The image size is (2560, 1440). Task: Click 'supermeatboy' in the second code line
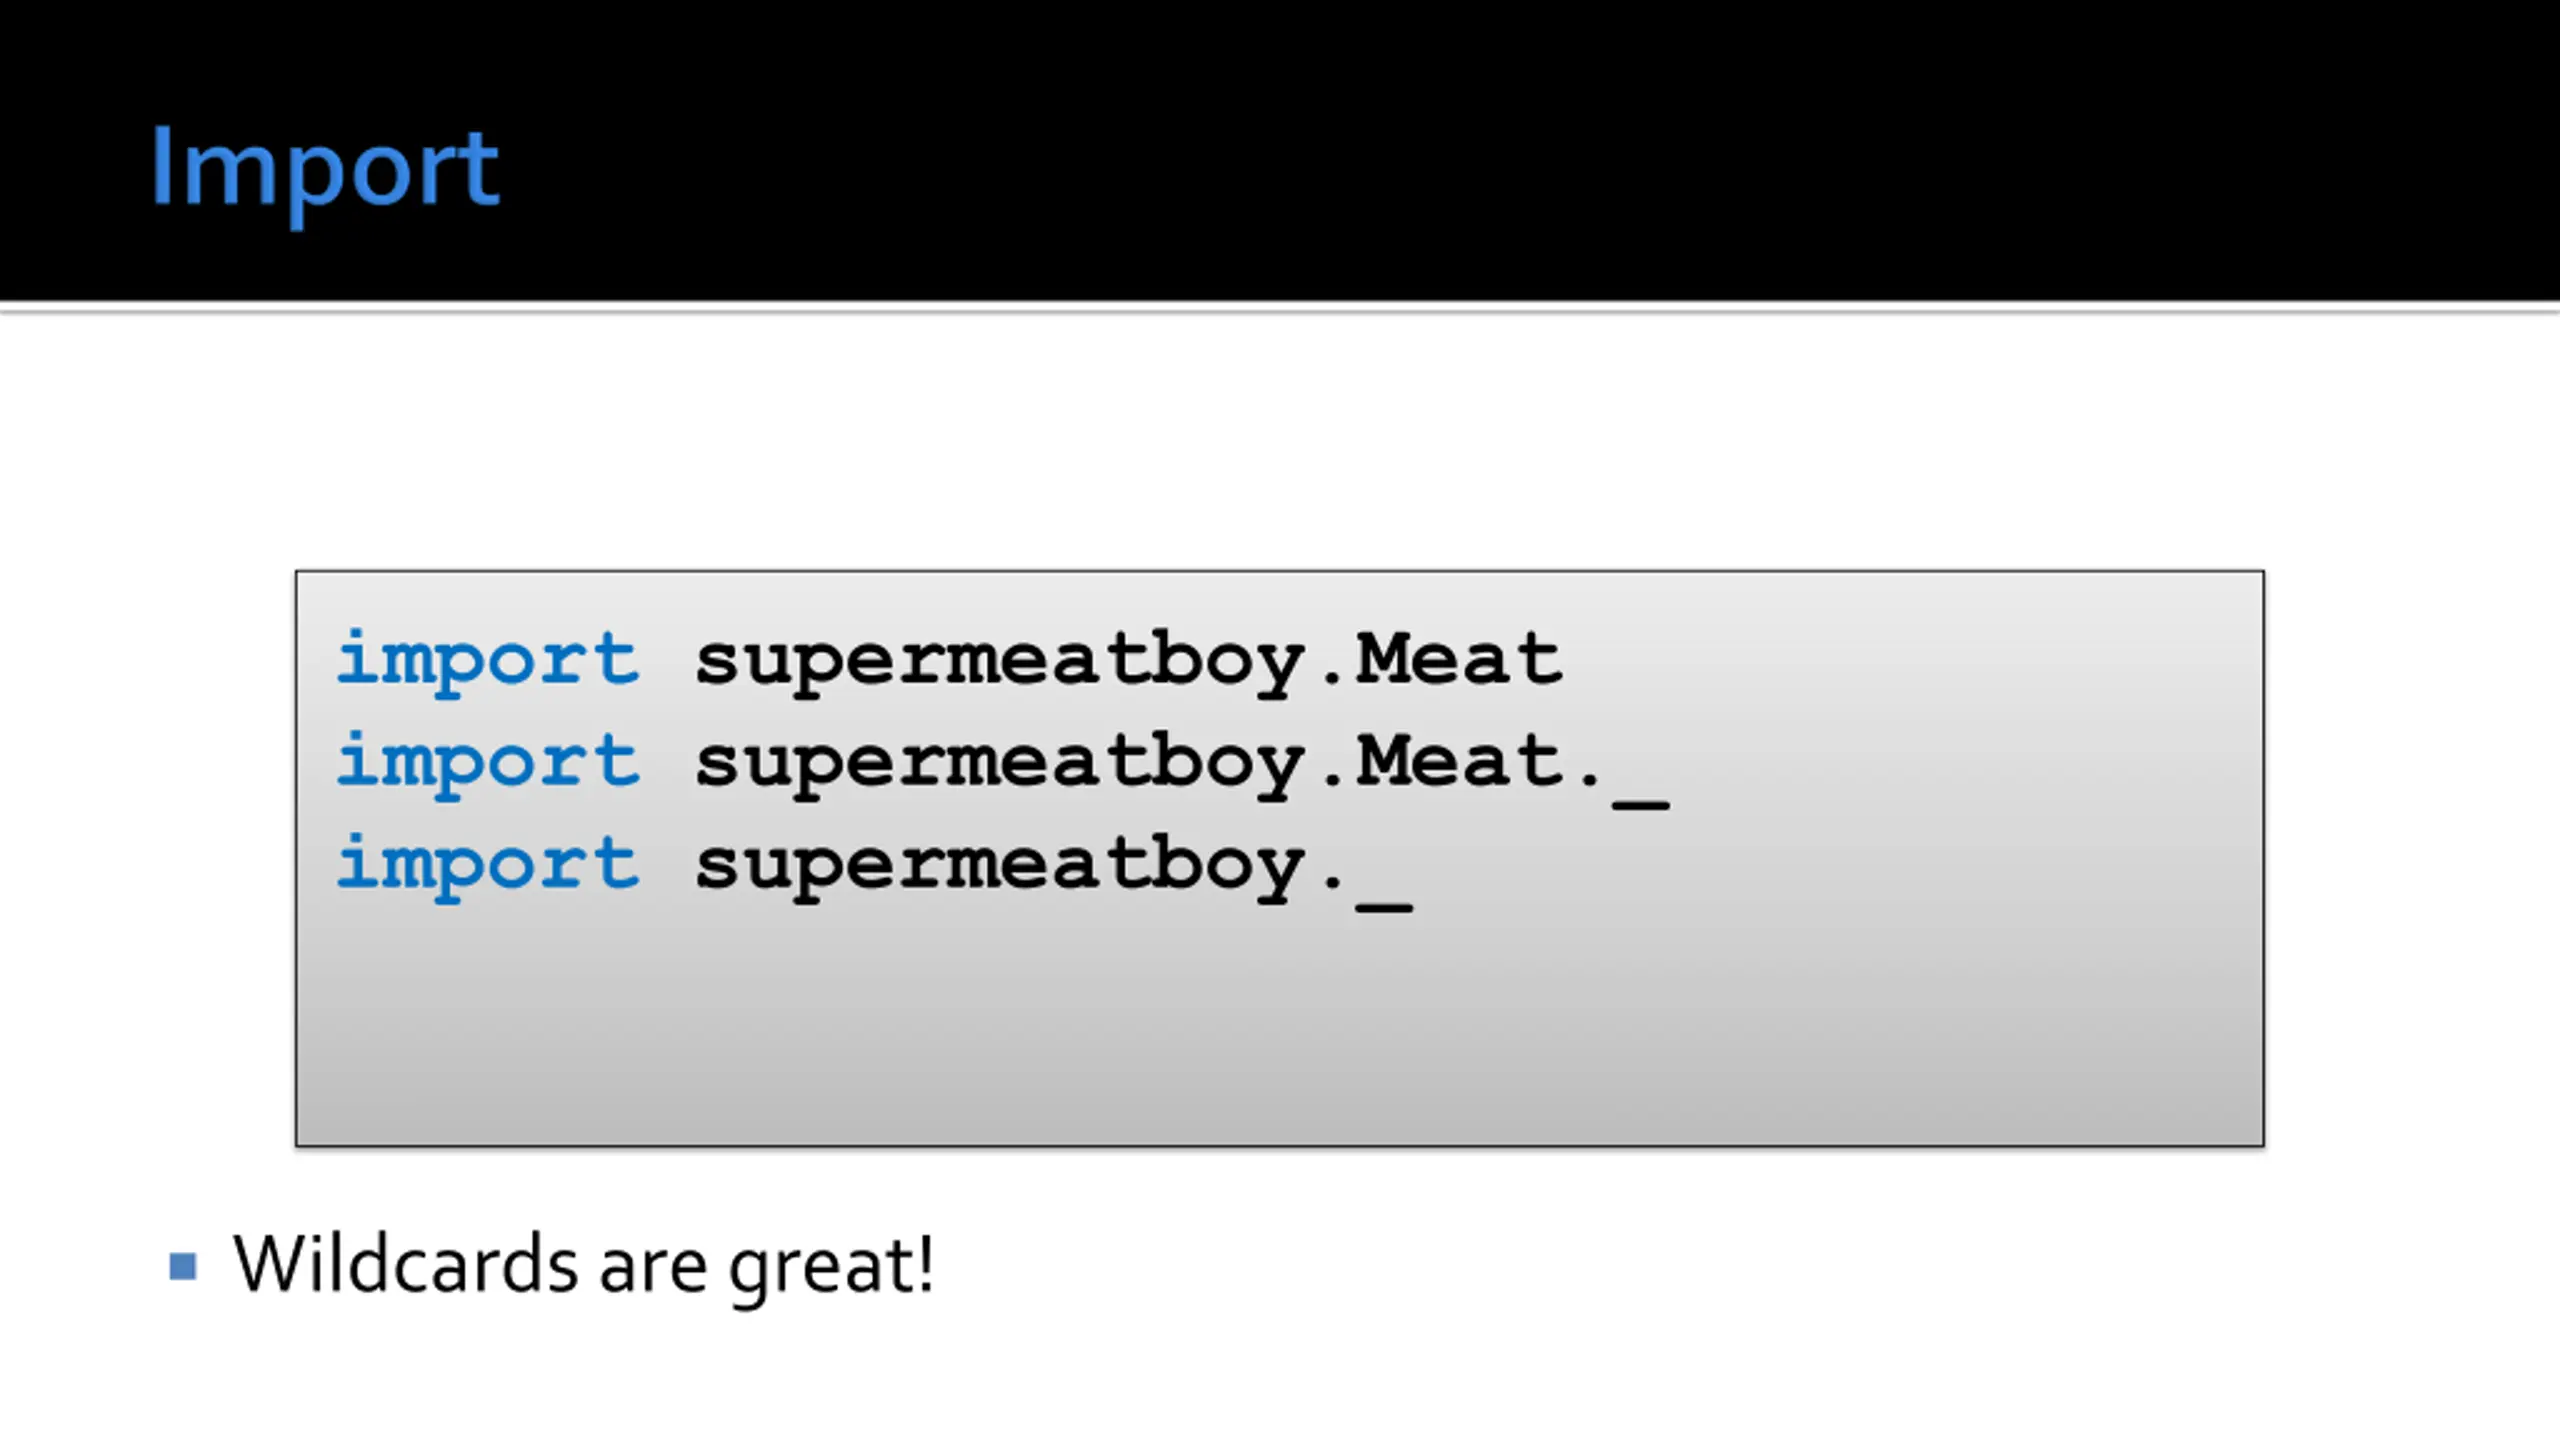tap(1000, 765)
